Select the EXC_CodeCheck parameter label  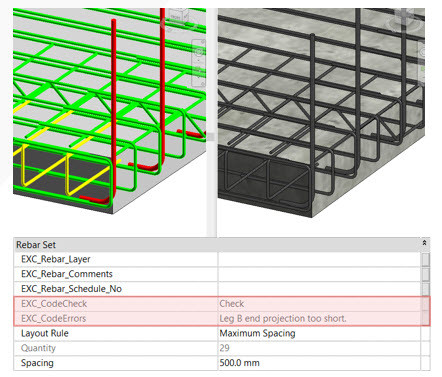[x=54, y=304]
